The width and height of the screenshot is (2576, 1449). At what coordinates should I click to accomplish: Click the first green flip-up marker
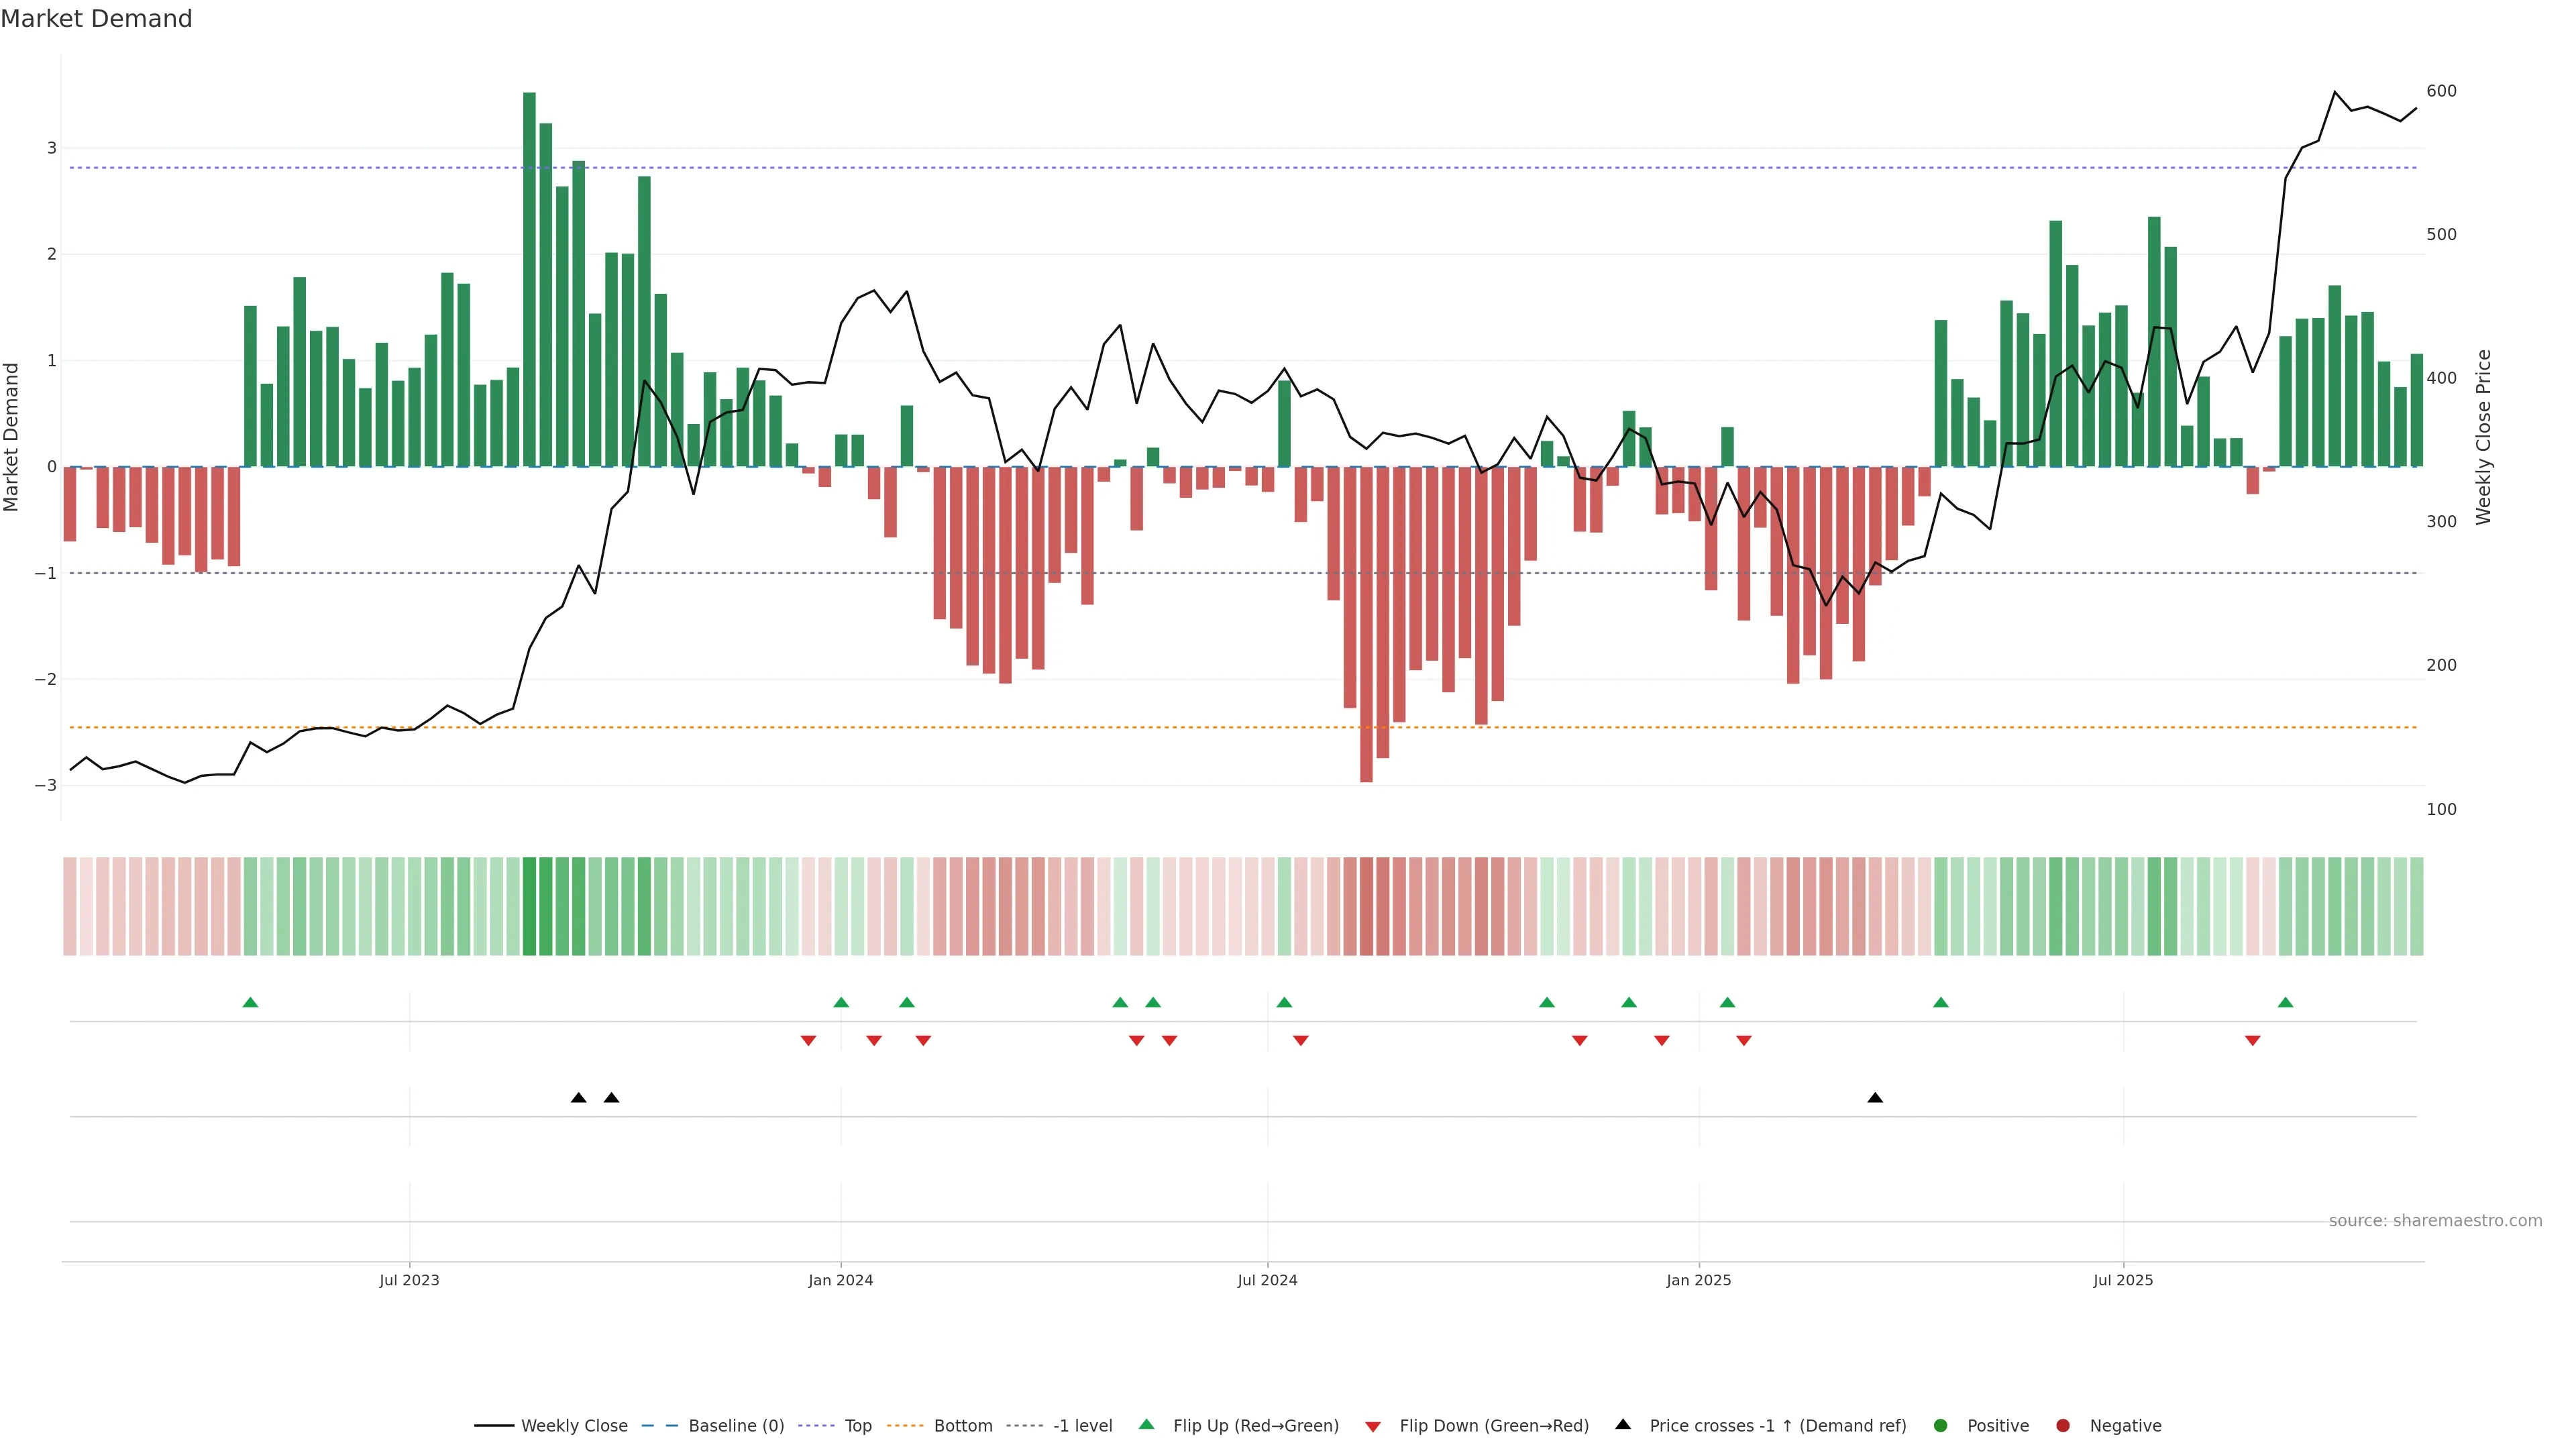[x=250, y=1002]
